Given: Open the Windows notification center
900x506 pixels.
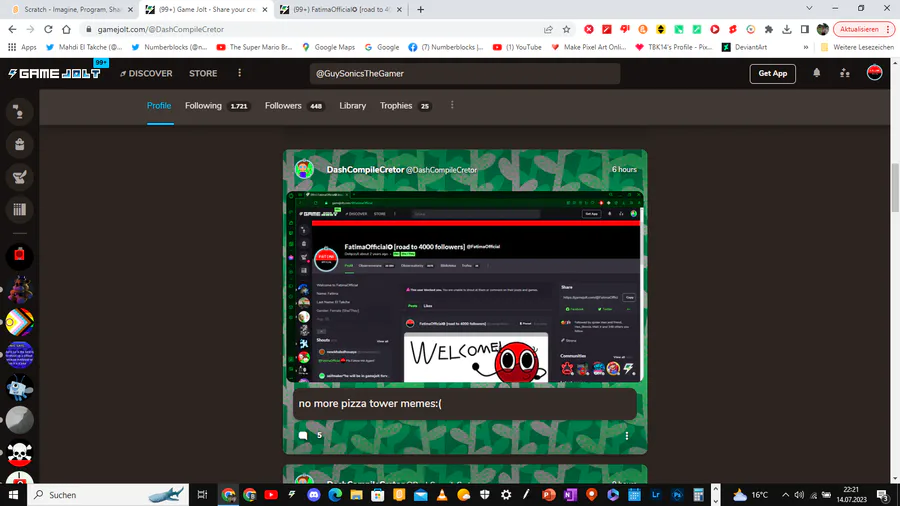Looking at the screenshot, I should [x=883, y=495].
